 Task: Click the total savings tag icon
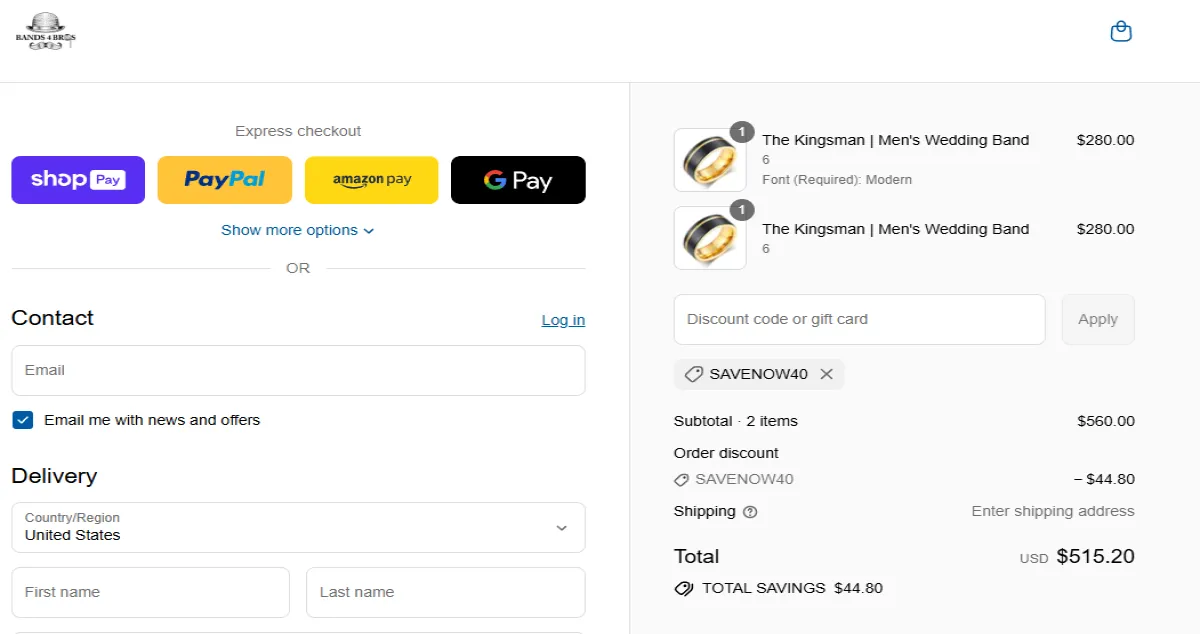[684, 588]
